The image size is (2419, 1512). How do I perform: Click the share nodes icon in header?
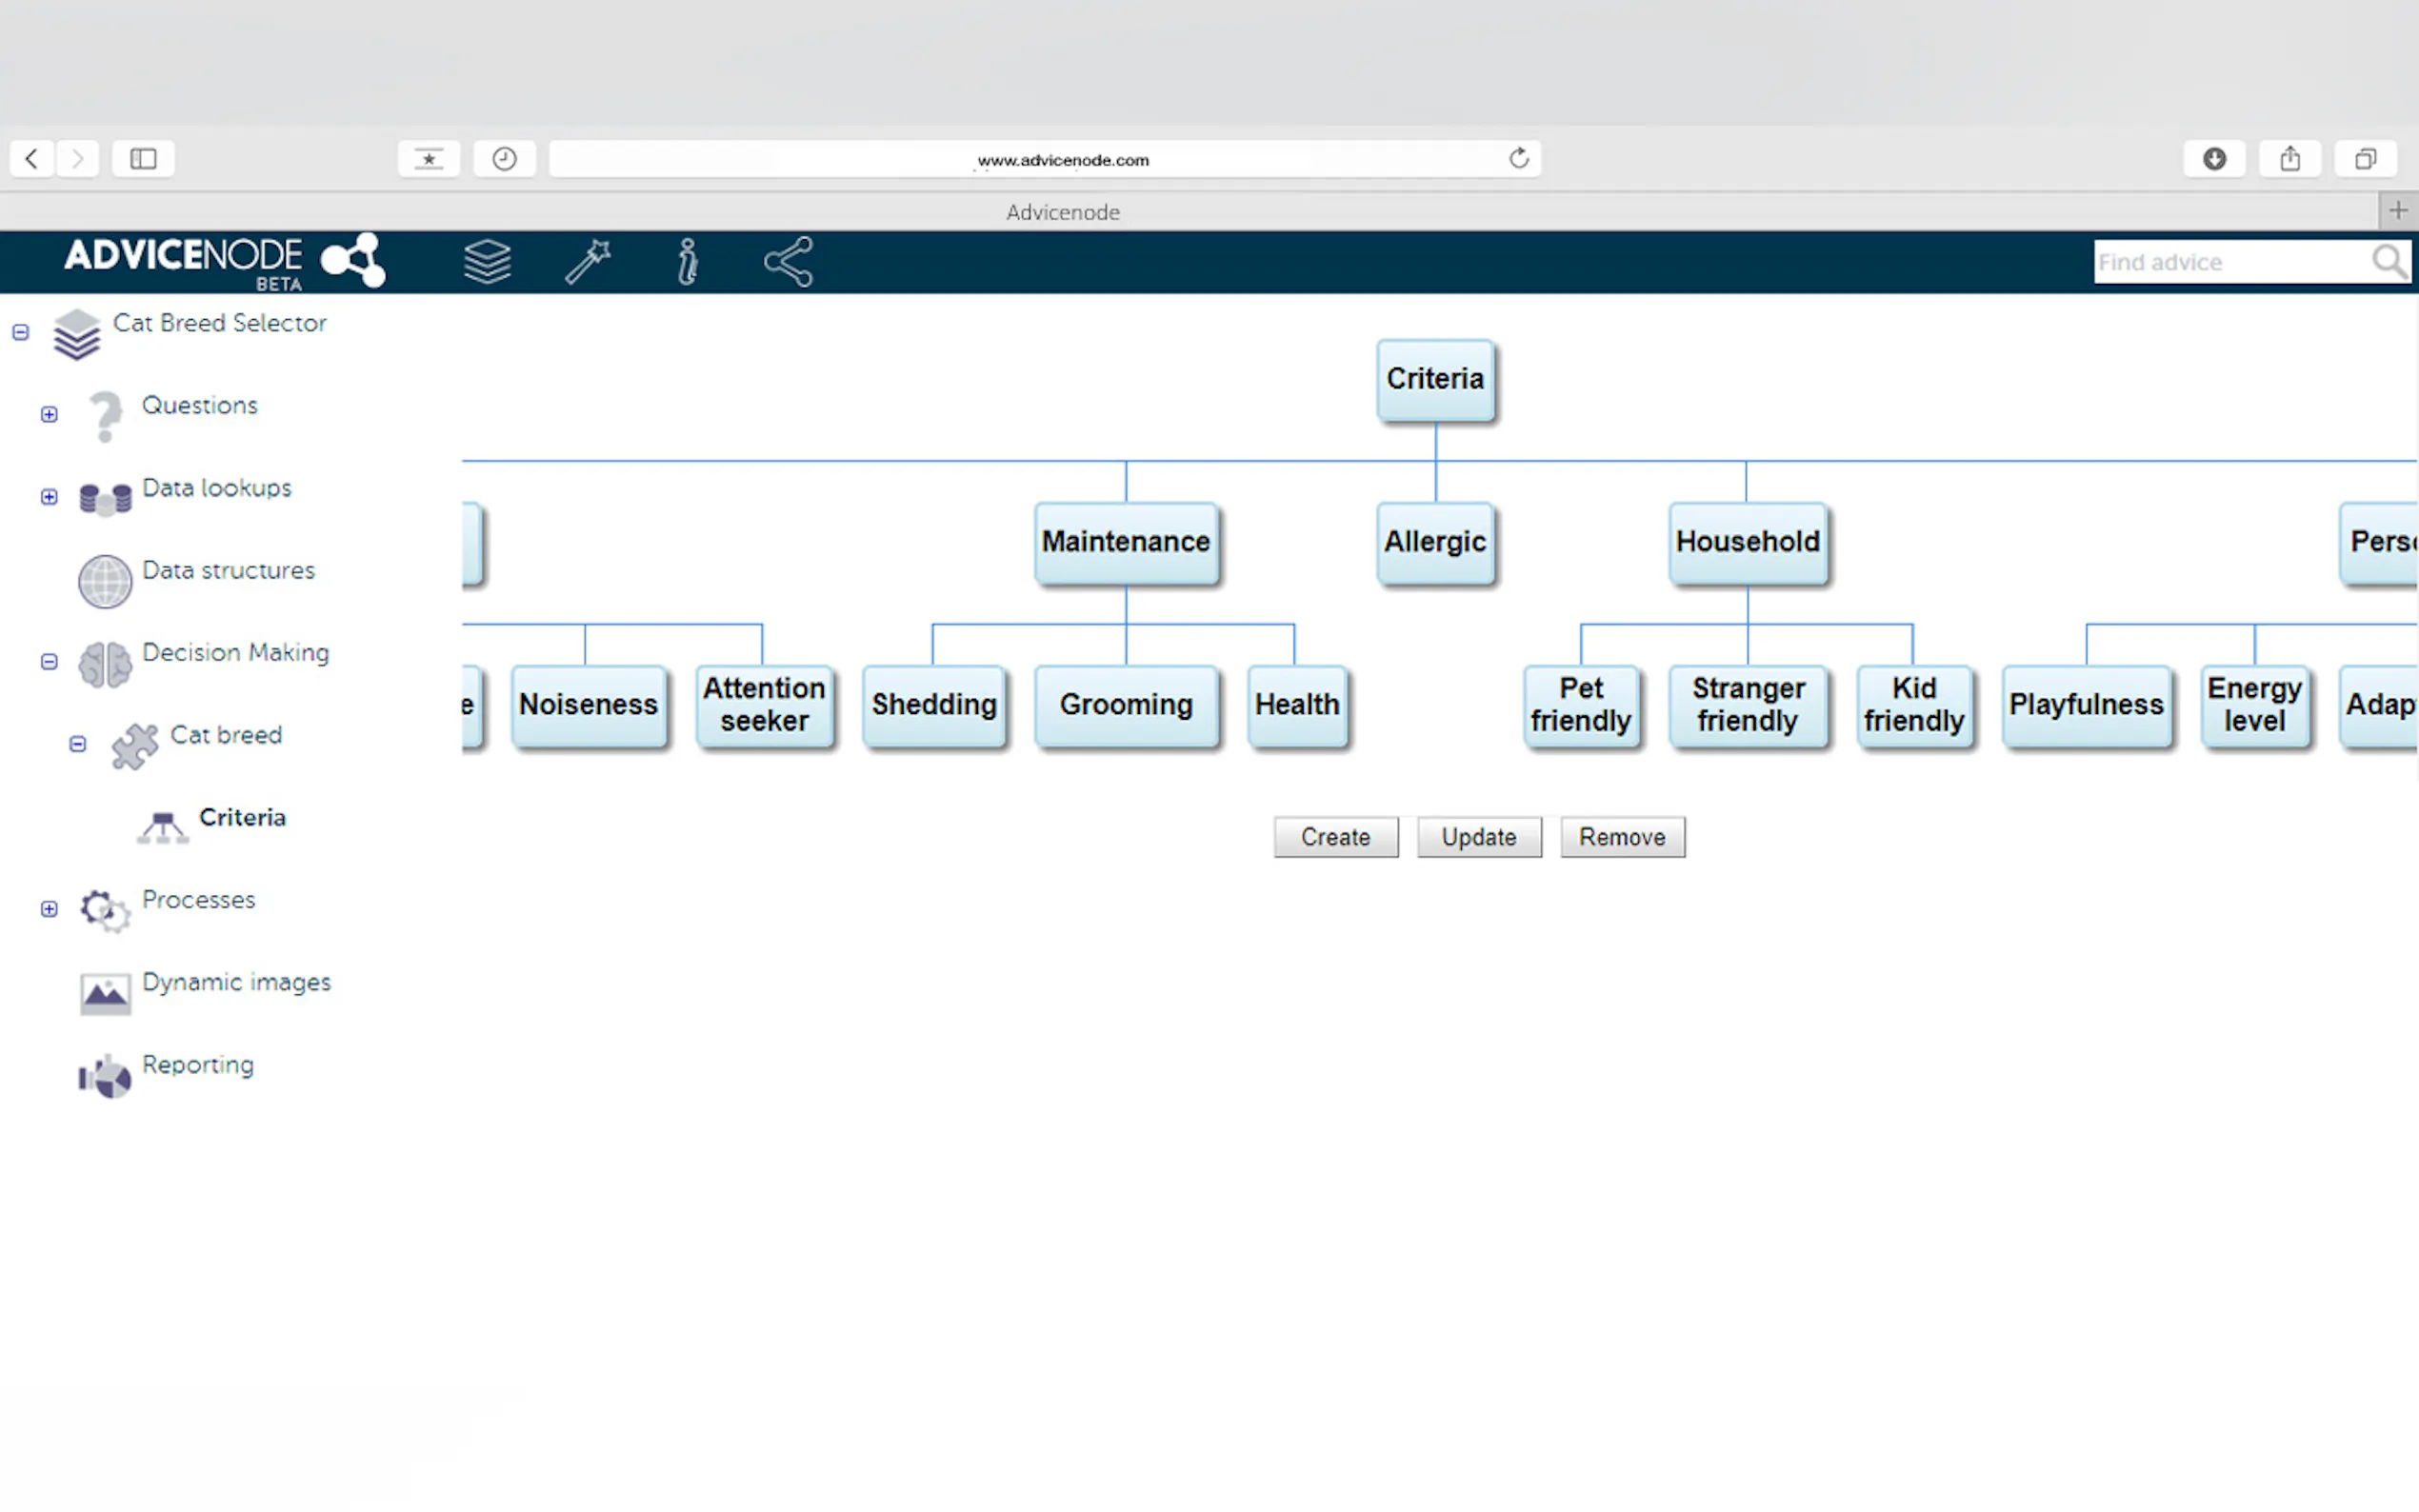pos(789,262)
